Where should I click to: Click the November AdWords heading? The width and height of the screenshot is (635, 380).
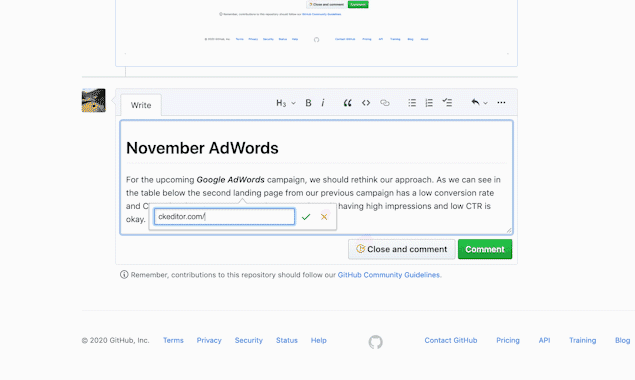[x=202, y=148]
